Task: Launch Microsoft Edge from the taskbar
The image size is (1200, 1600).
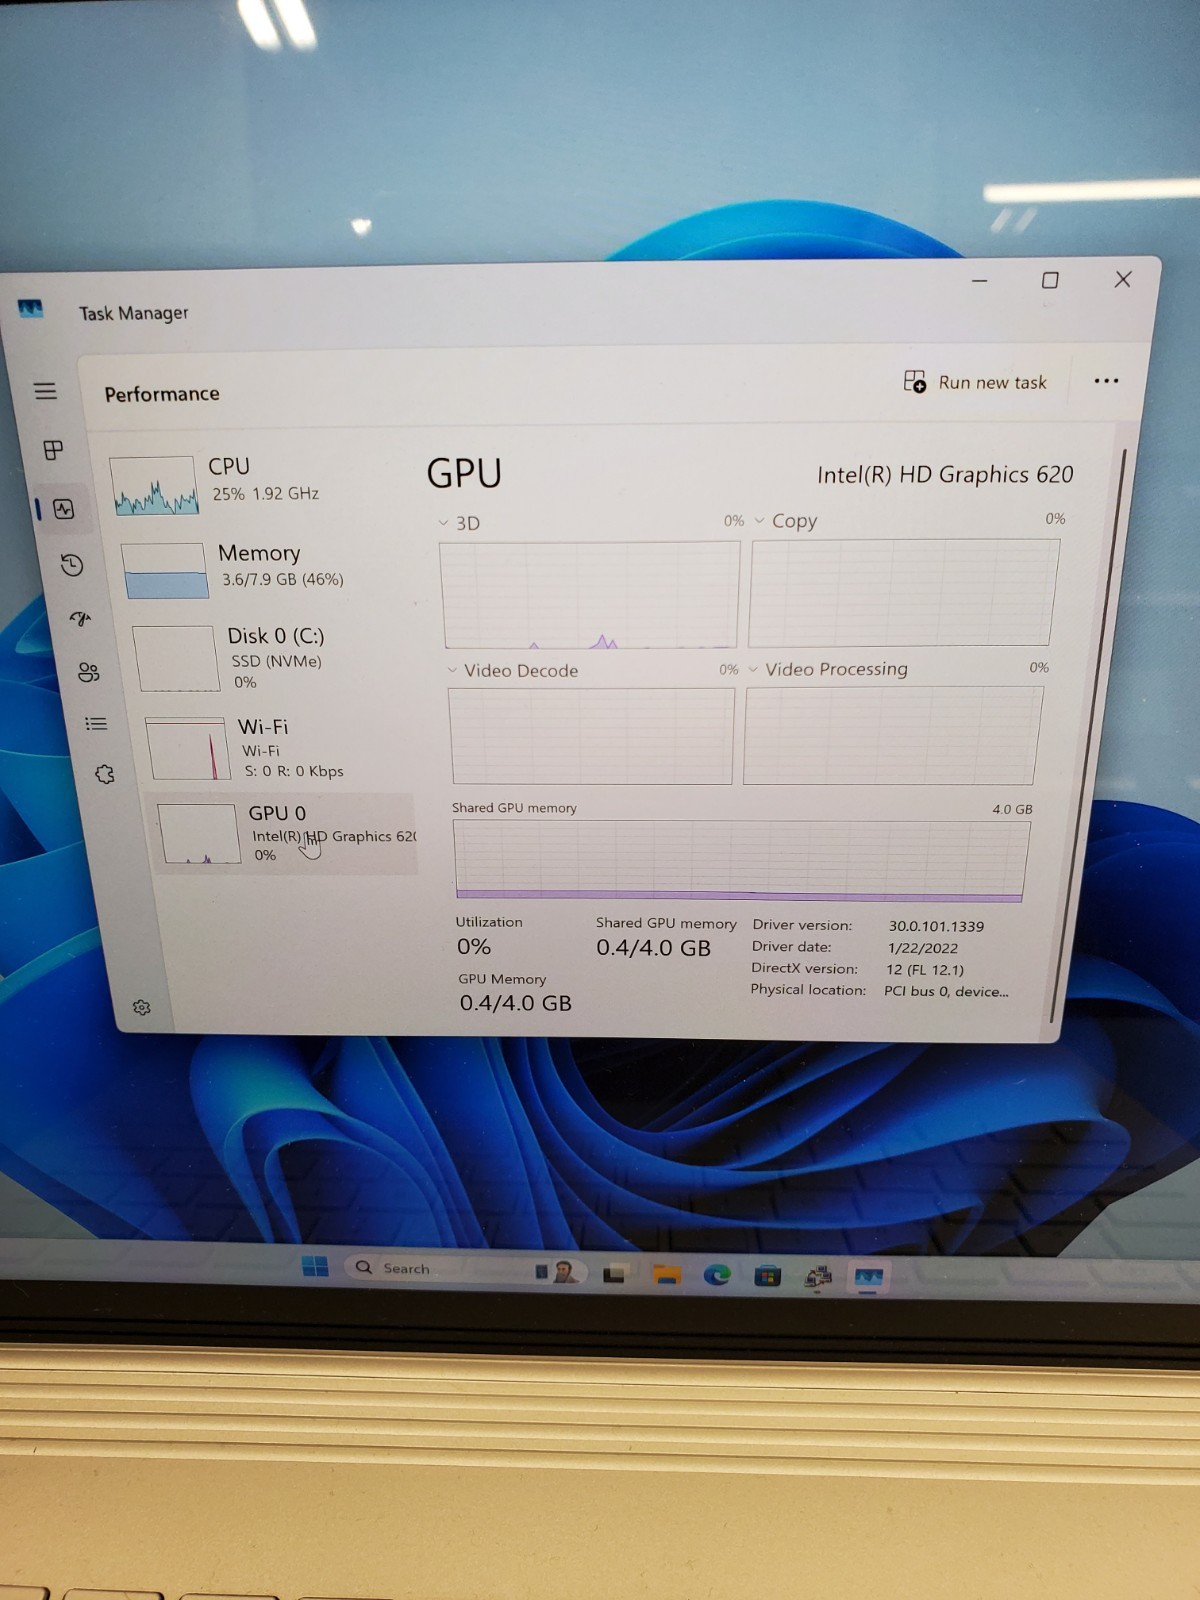Action: (x=717, y=1274)
